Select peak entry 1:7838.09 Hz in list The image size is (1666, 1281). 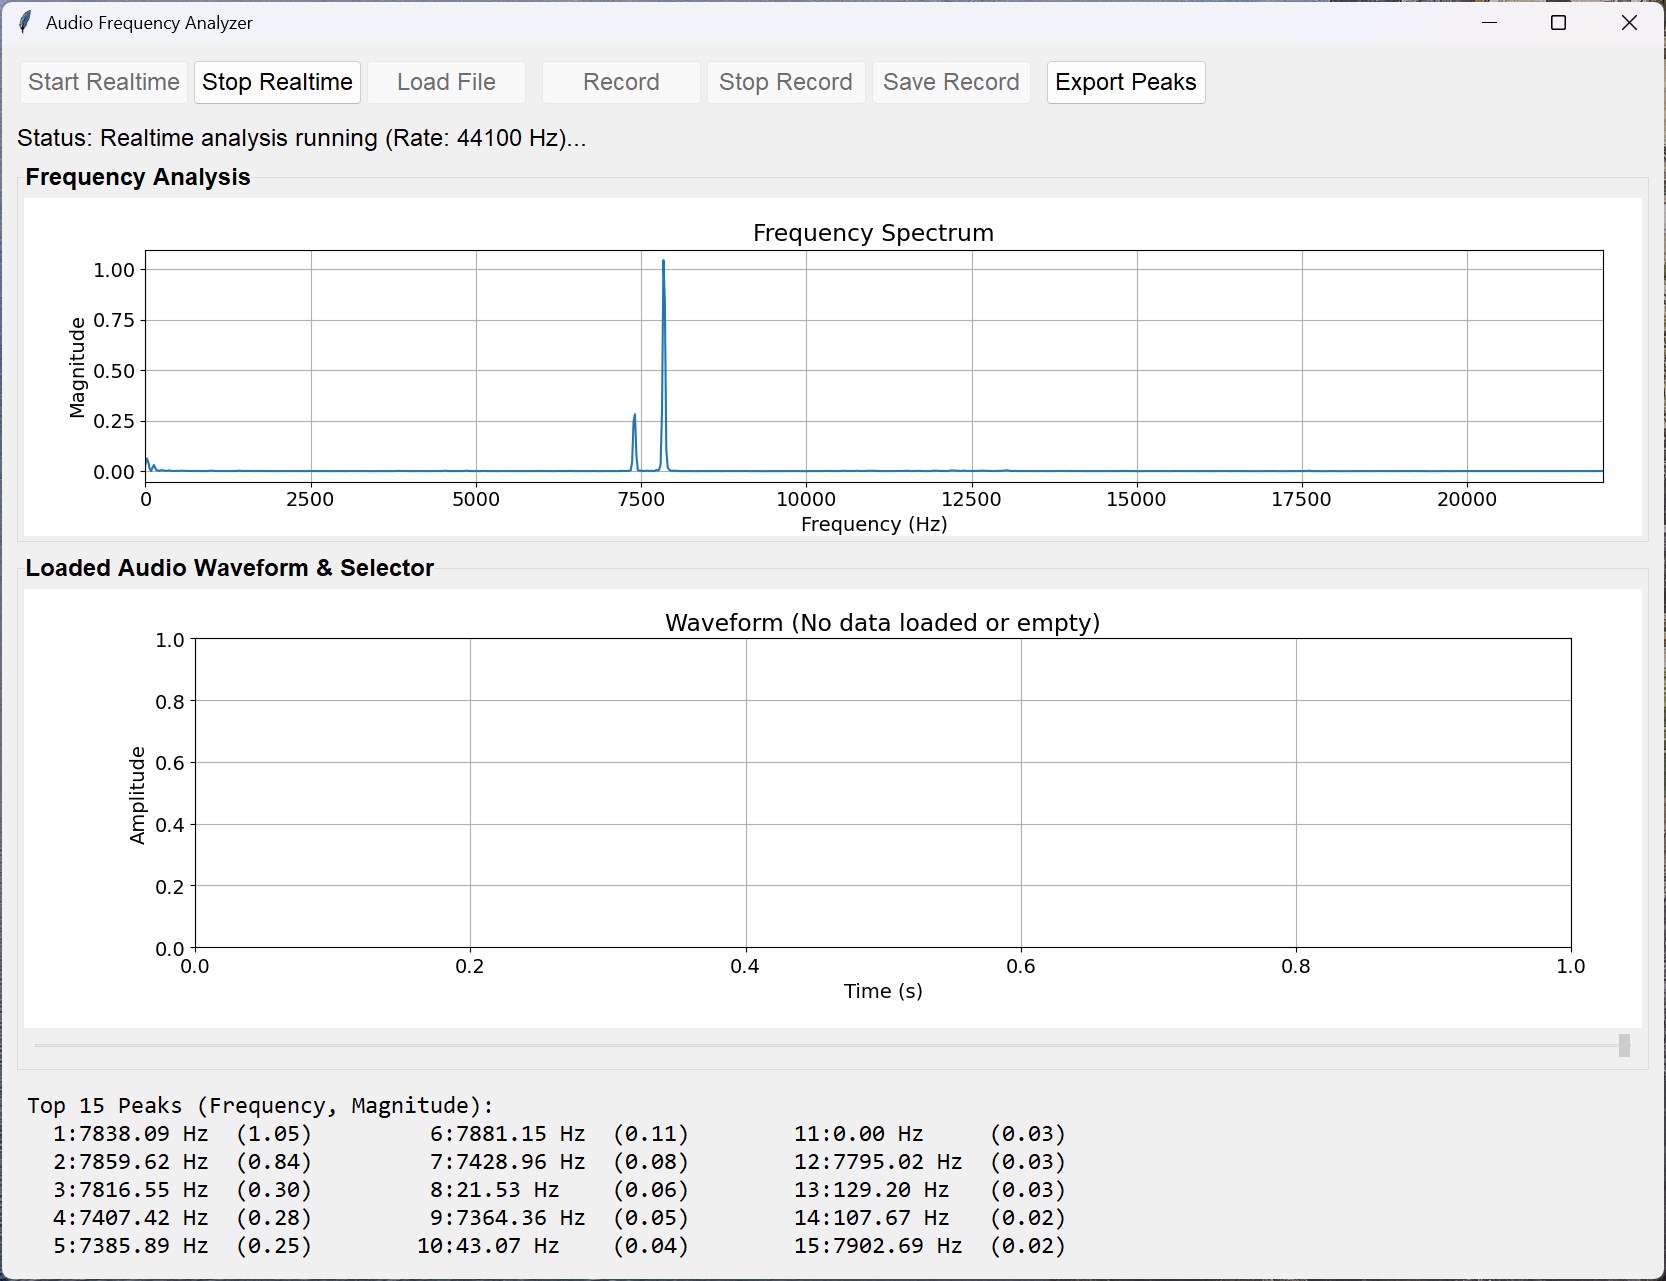tap(181, 1134)
